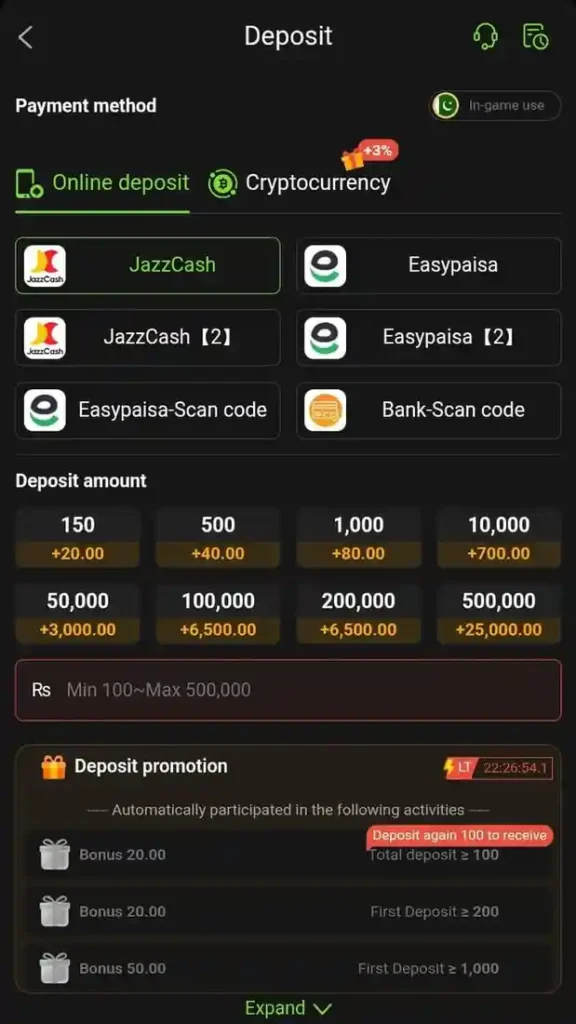Tap the Bank-Scan code card icon

point(325,410)
